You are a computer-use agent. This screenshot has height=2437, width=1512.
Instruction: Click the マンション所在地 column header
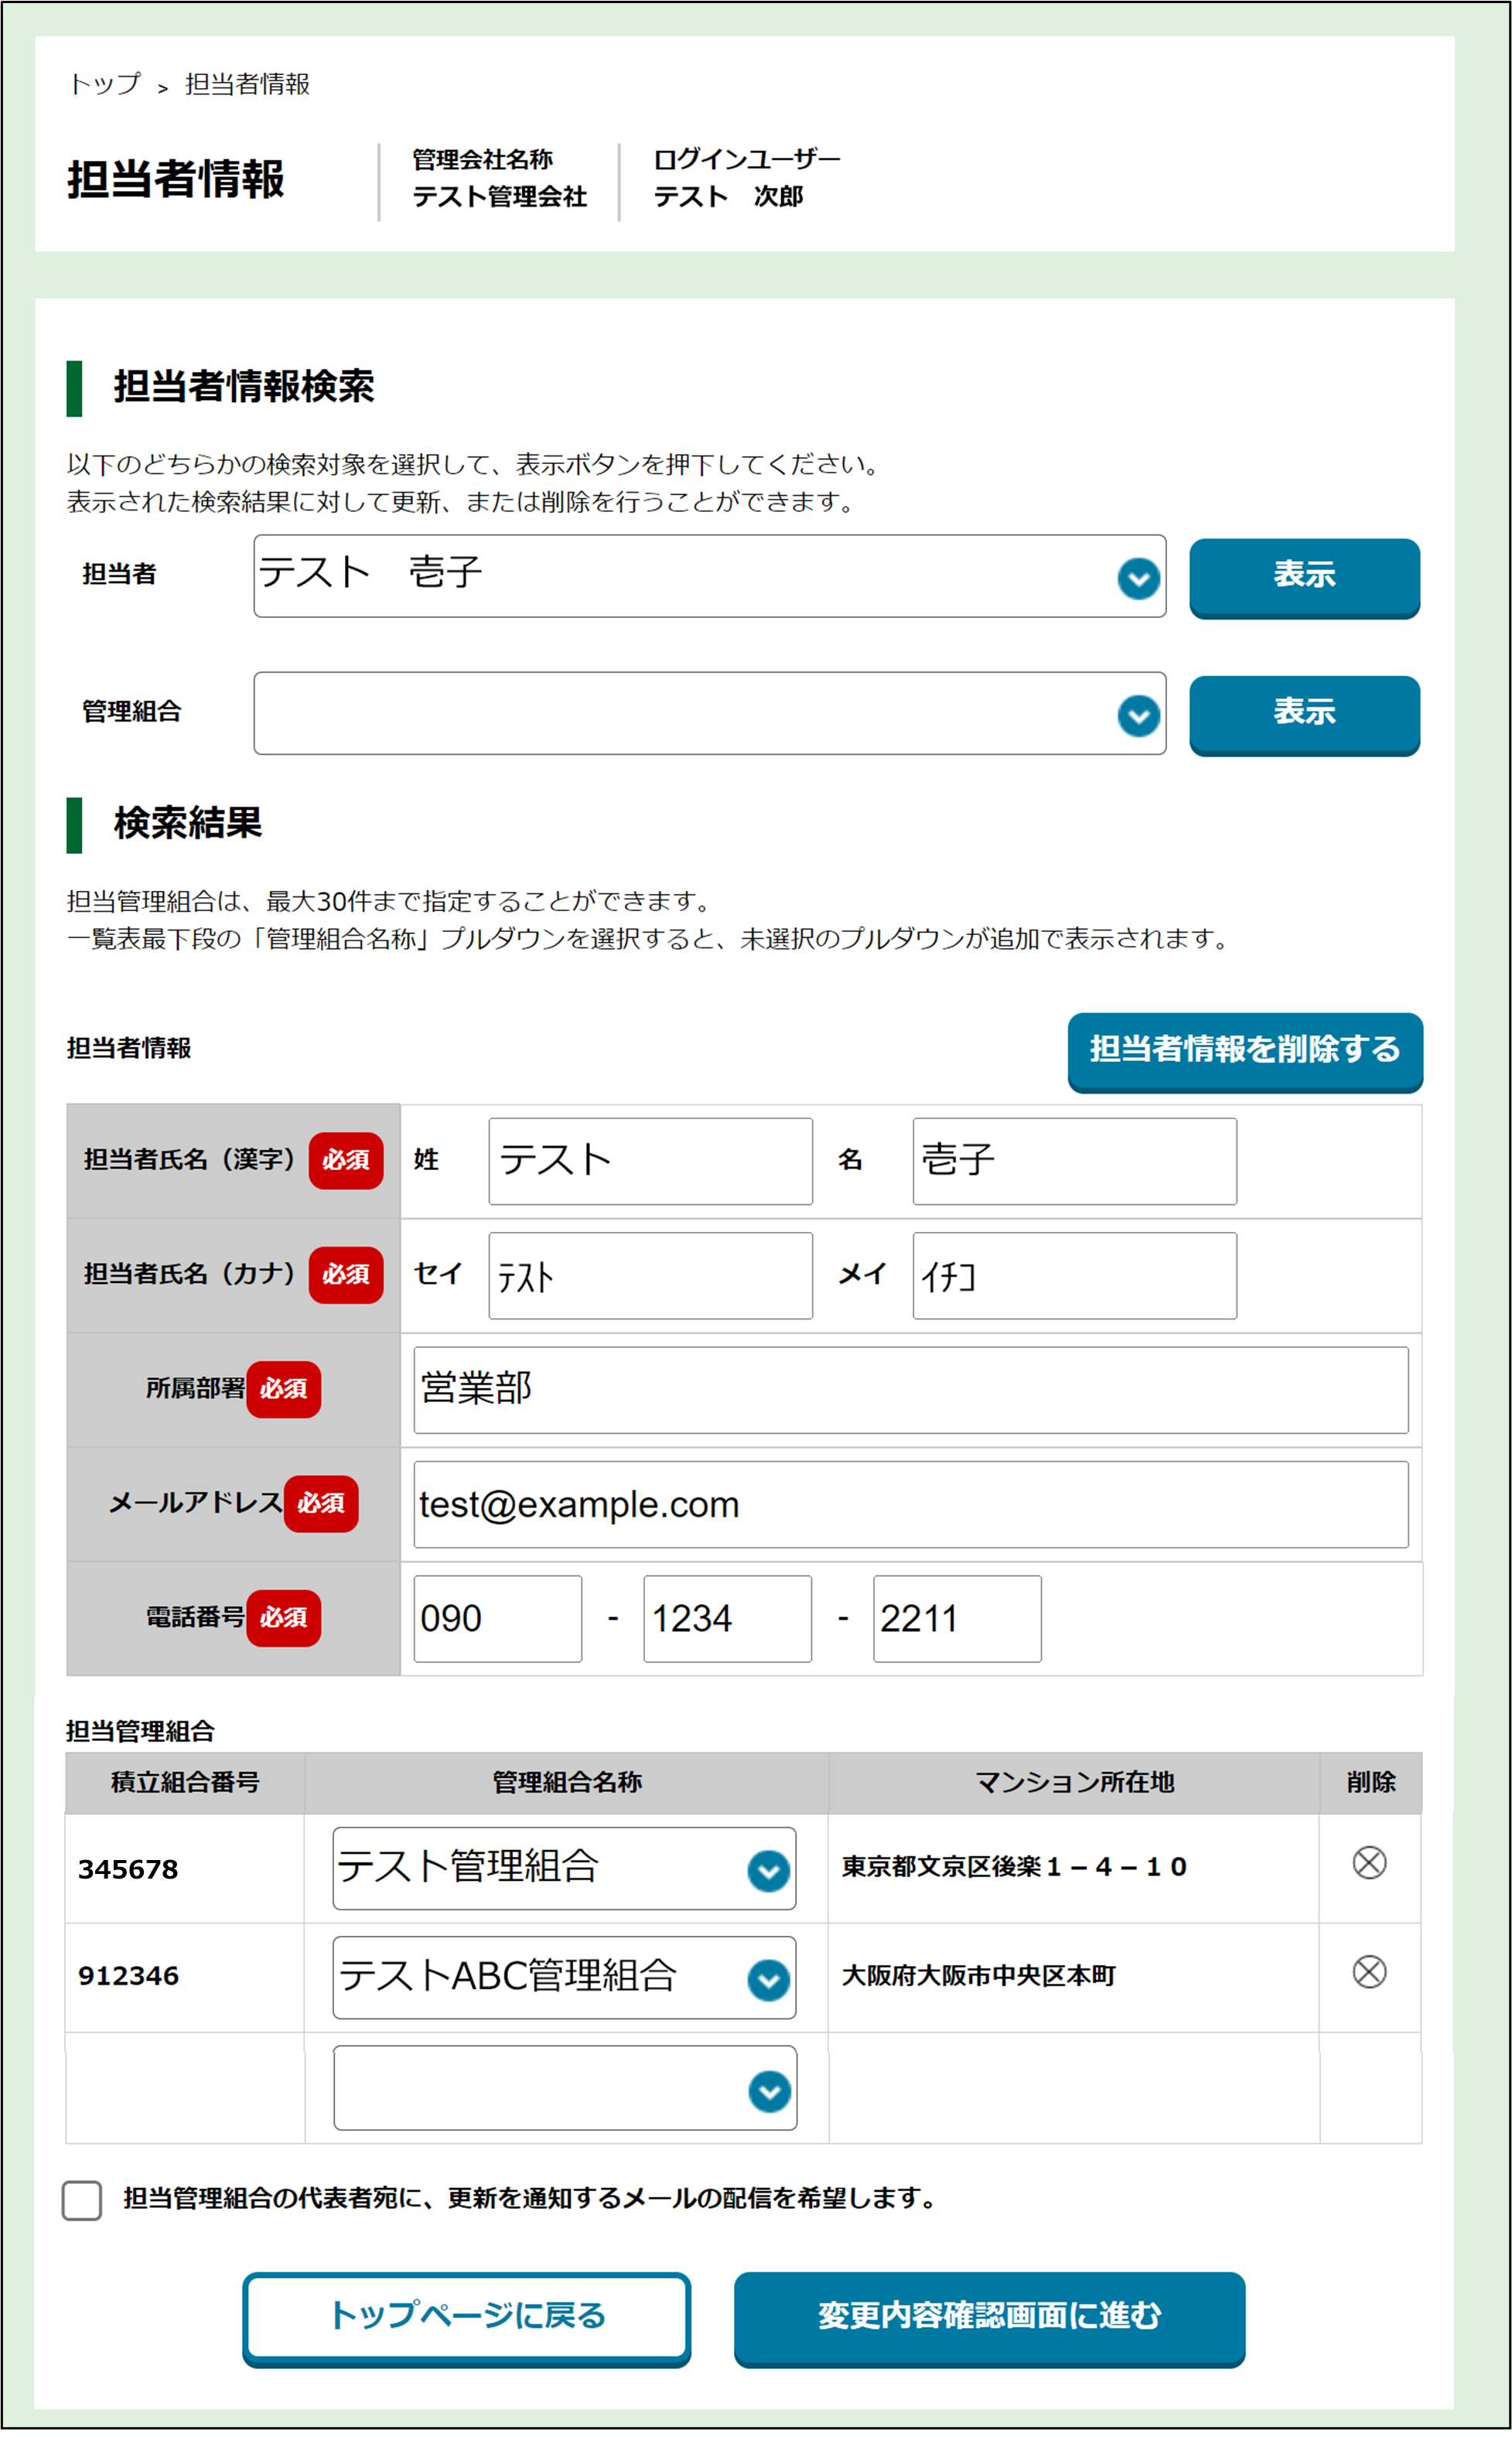1074,1782
